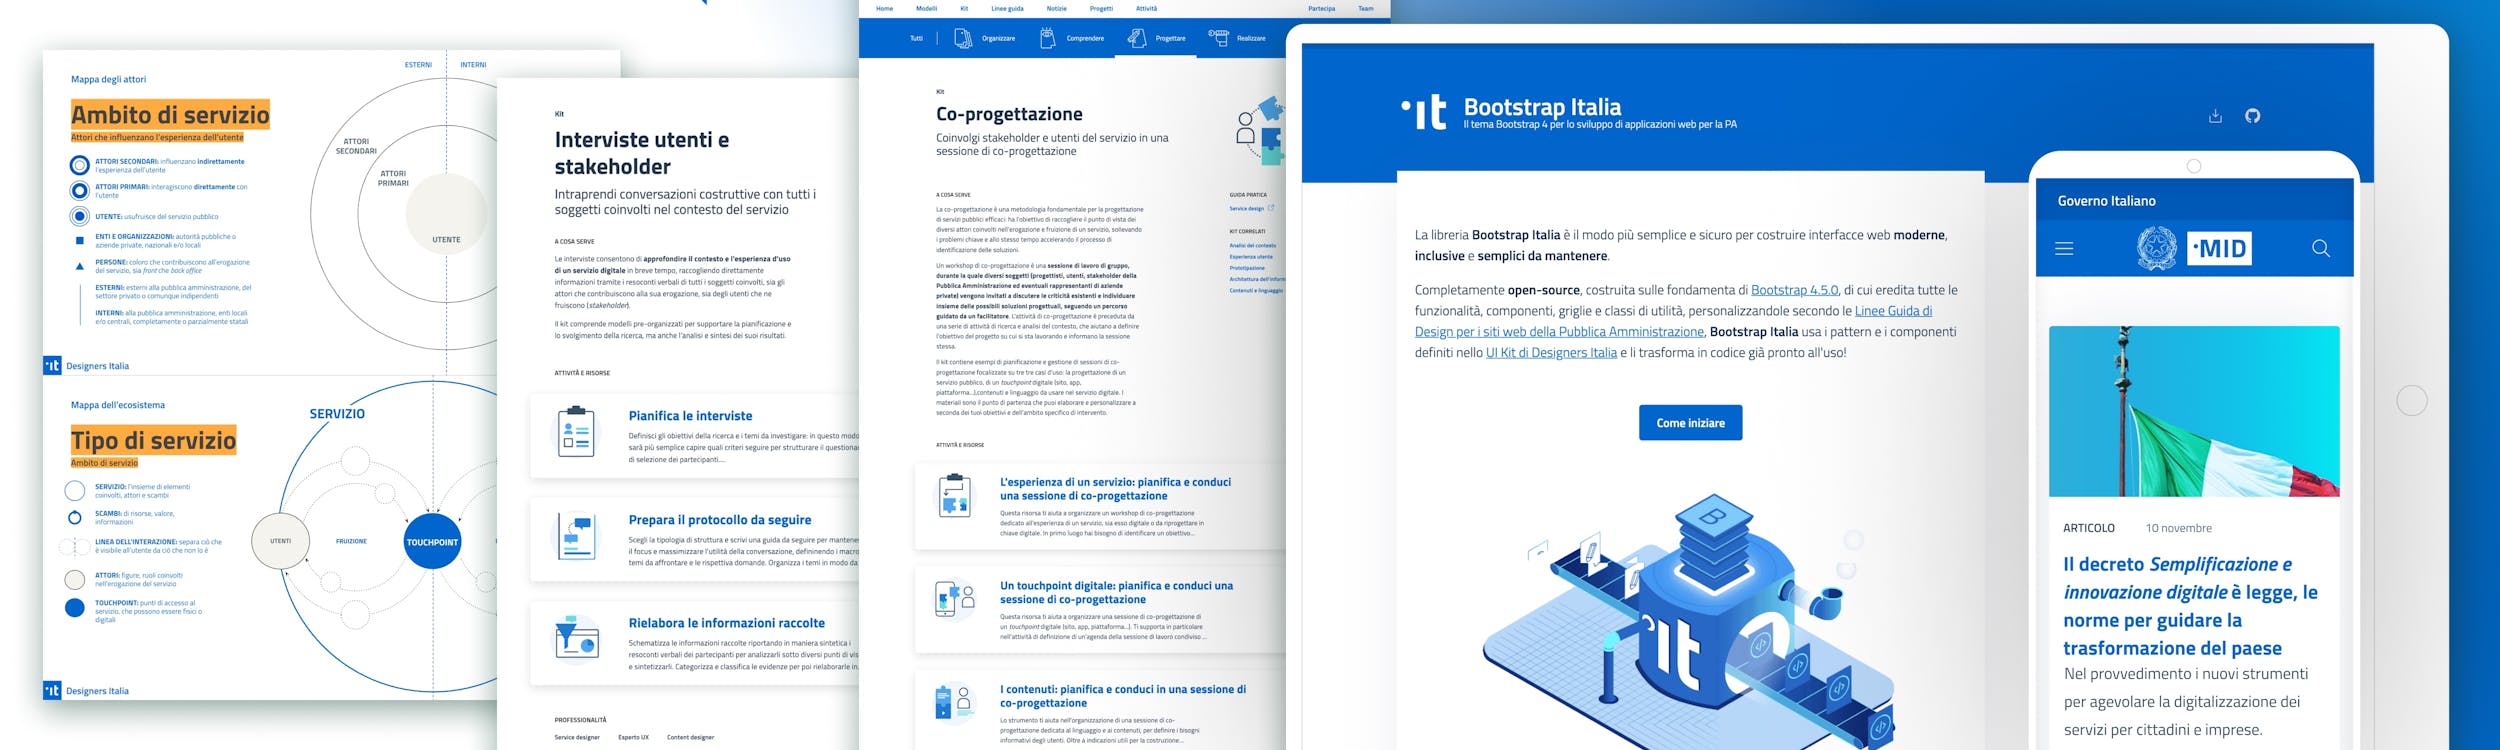
Task: Click the download icon in Bootstrap Italia header
Action: (x=2215, y=116)
